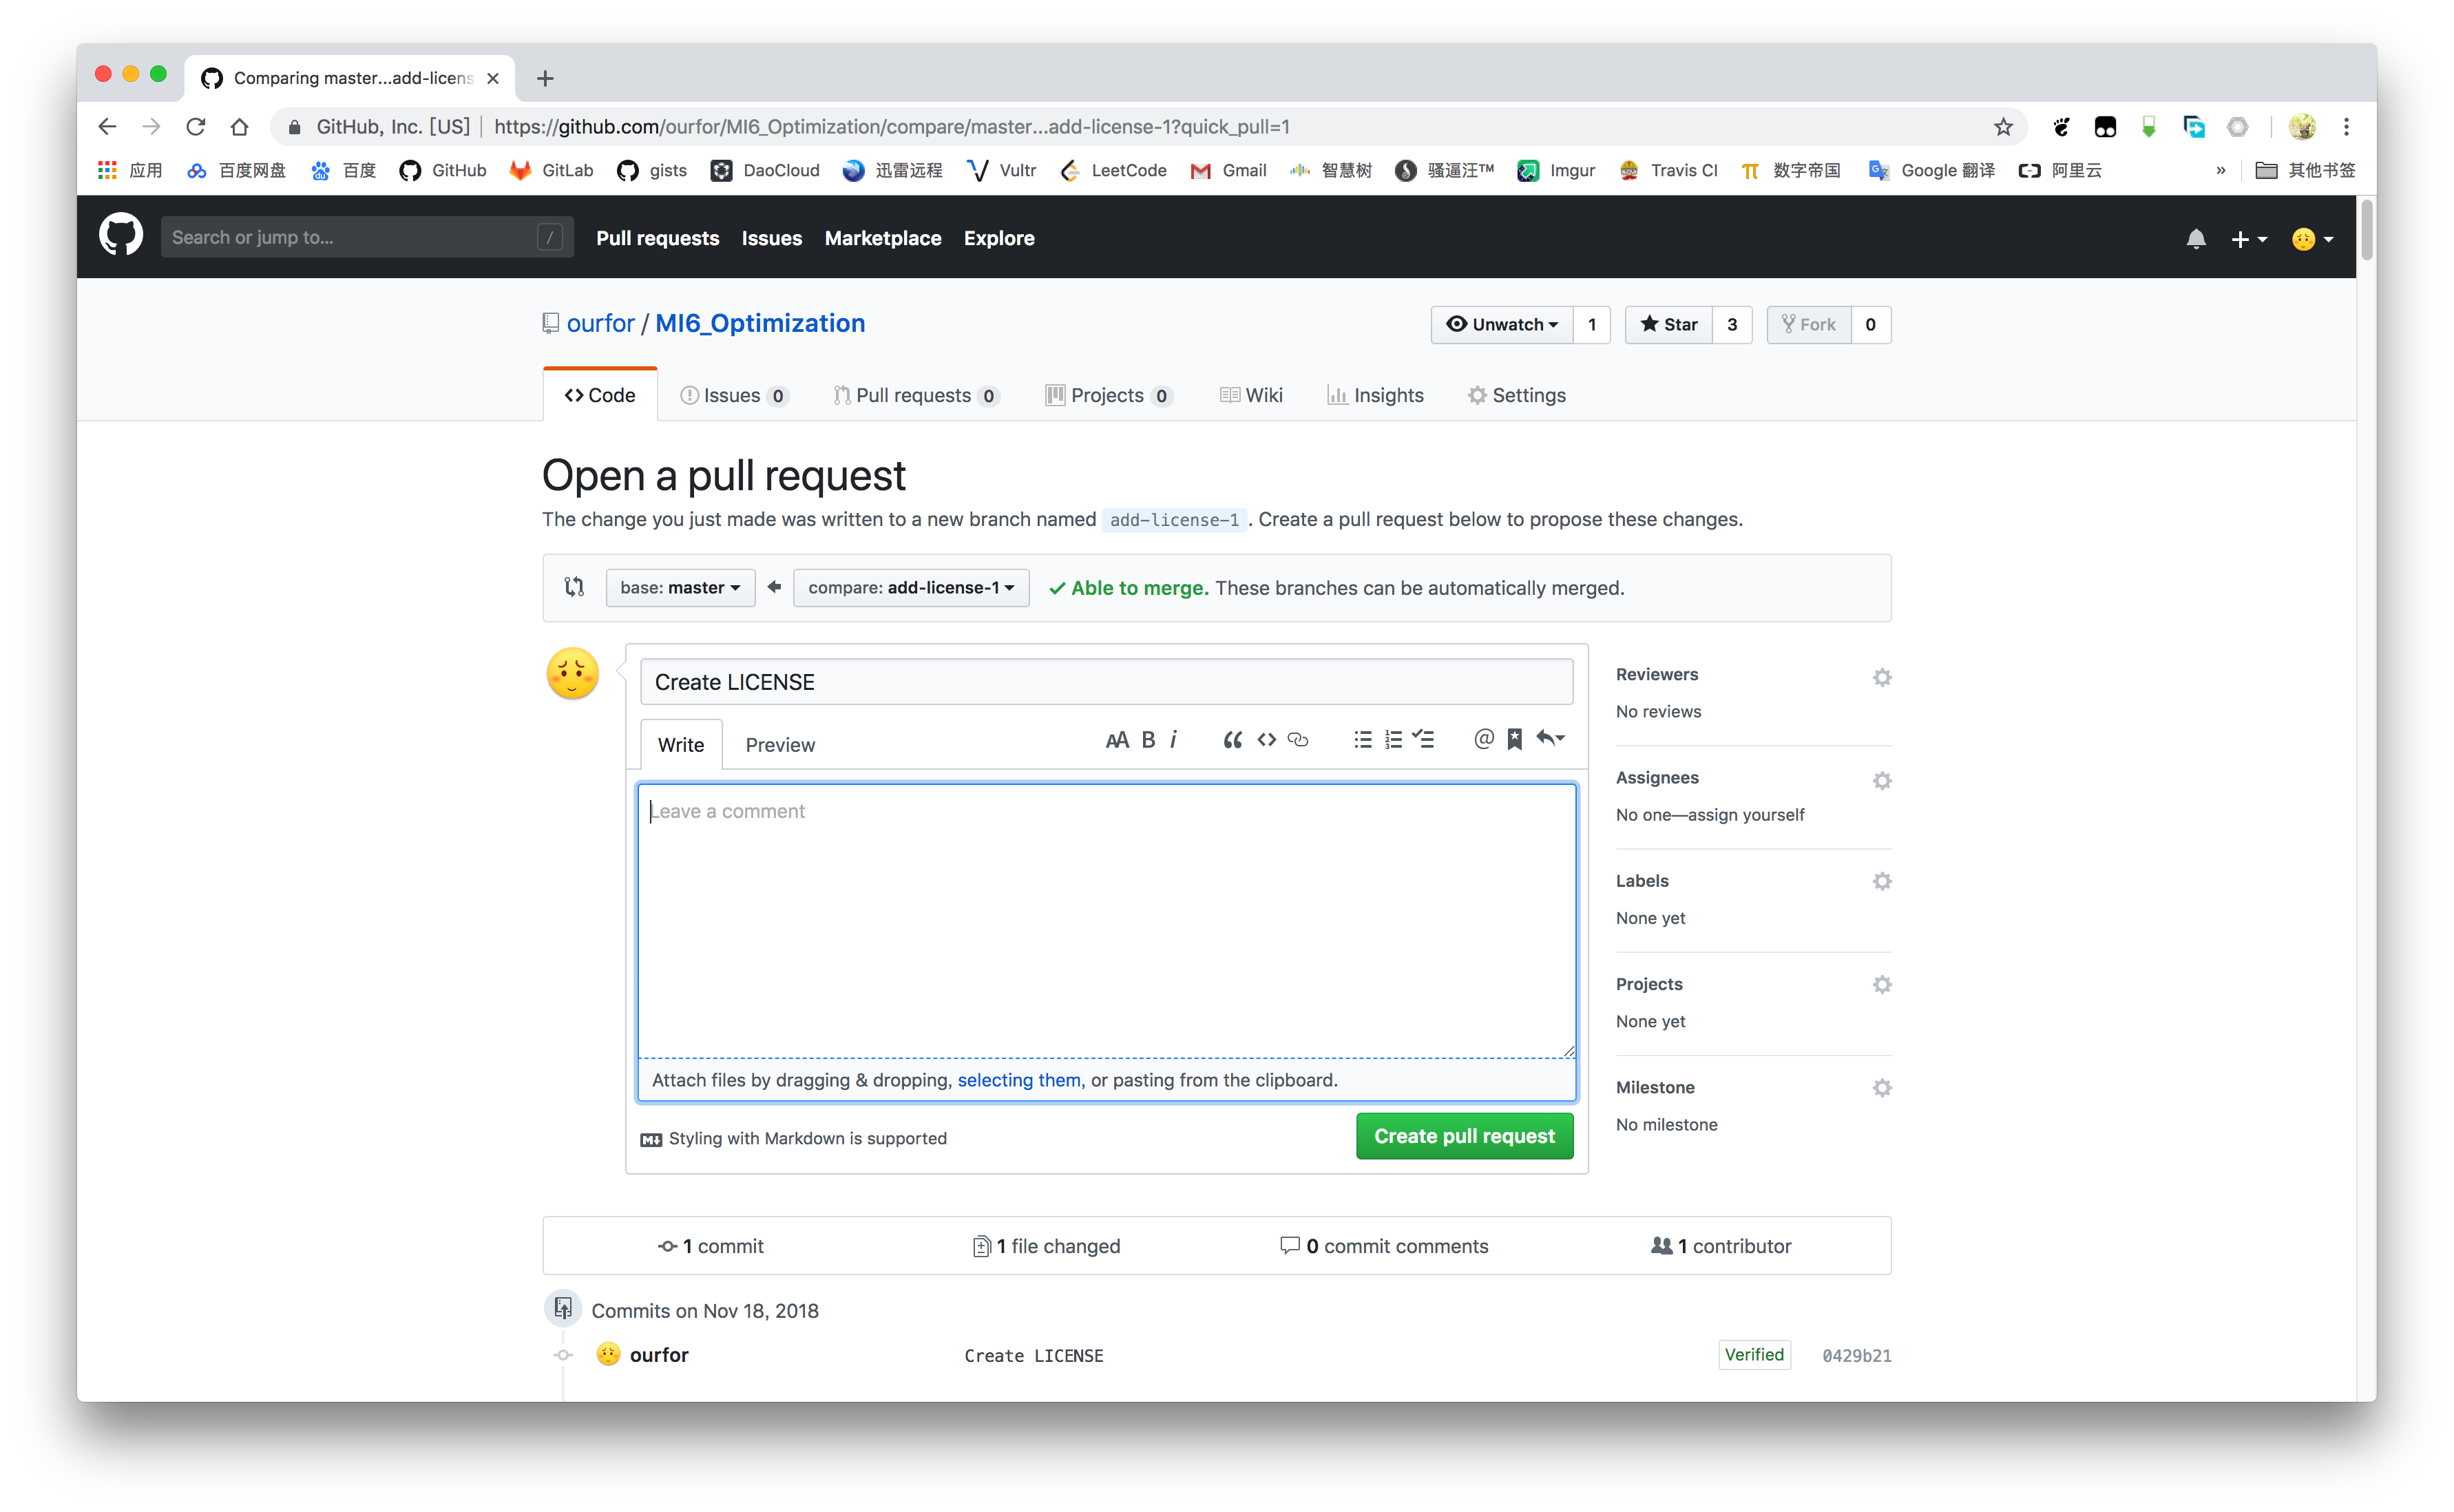Star the repository

pos(1669,325)
